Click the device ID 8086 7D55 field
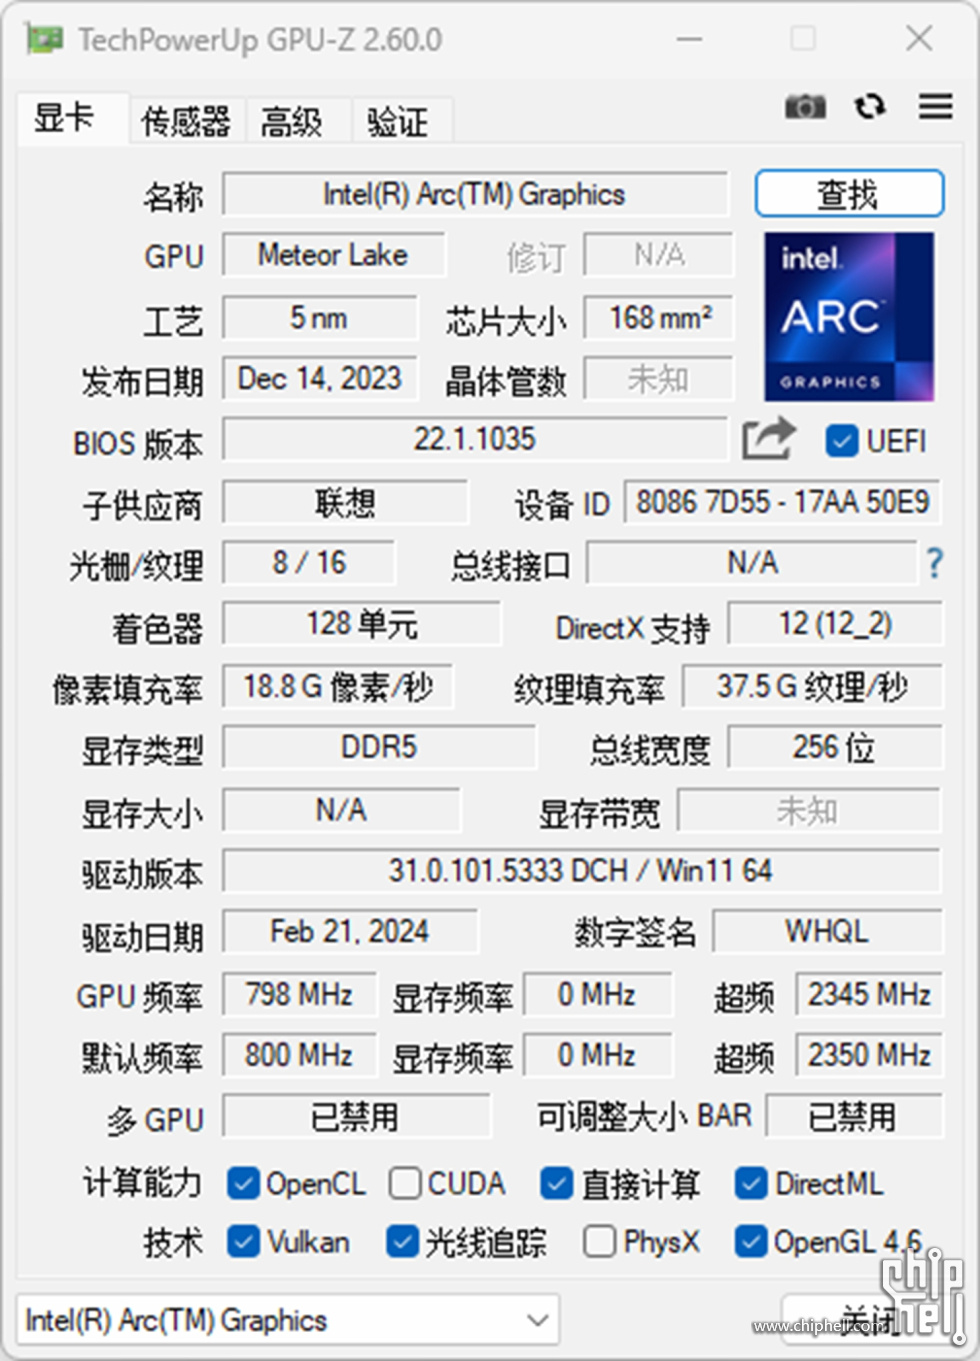Image resolution: width=980 pixels, height=1361 pixels. (783, 501)
